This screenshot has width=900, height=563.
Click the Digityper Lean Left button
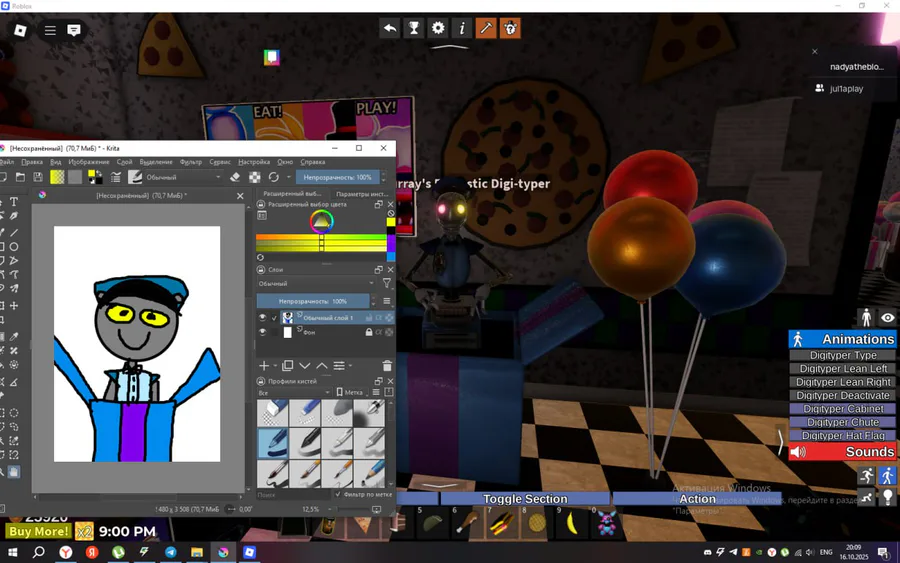click(843, 368)
